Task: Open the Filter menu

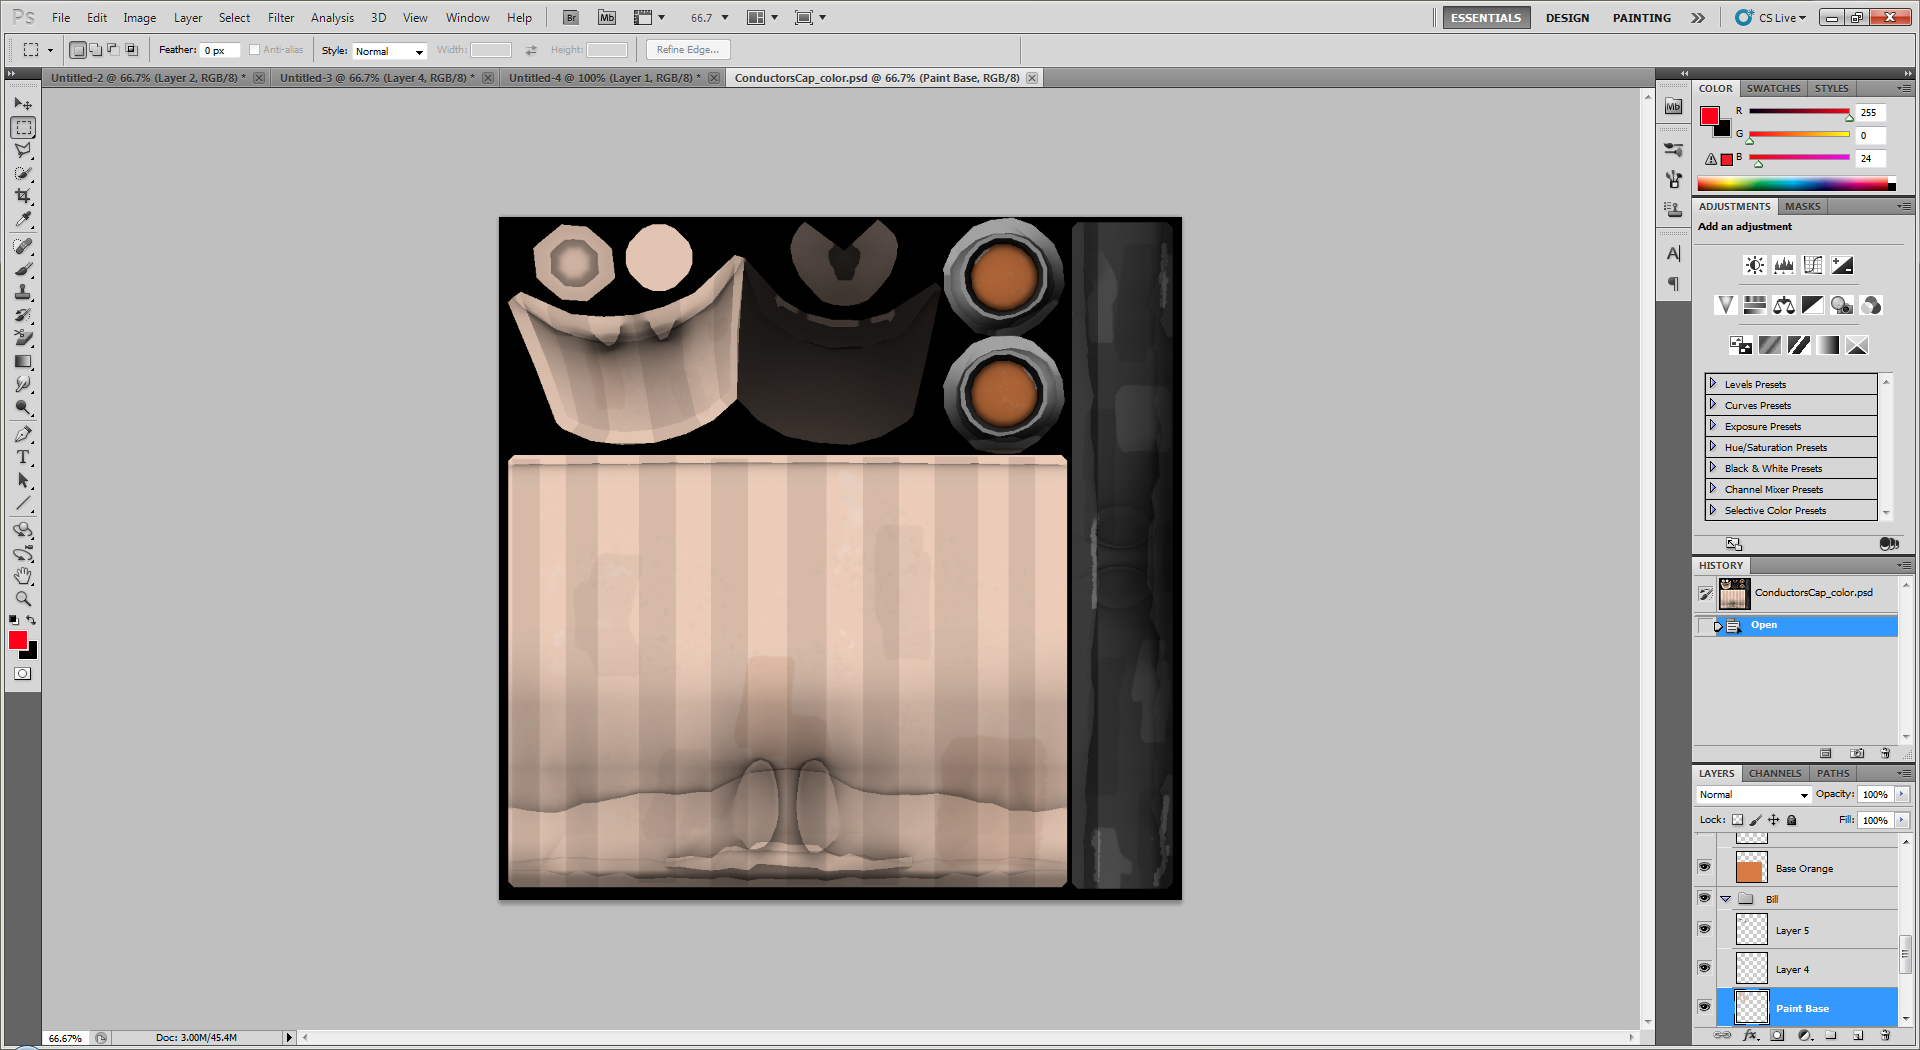Action: 281,18
